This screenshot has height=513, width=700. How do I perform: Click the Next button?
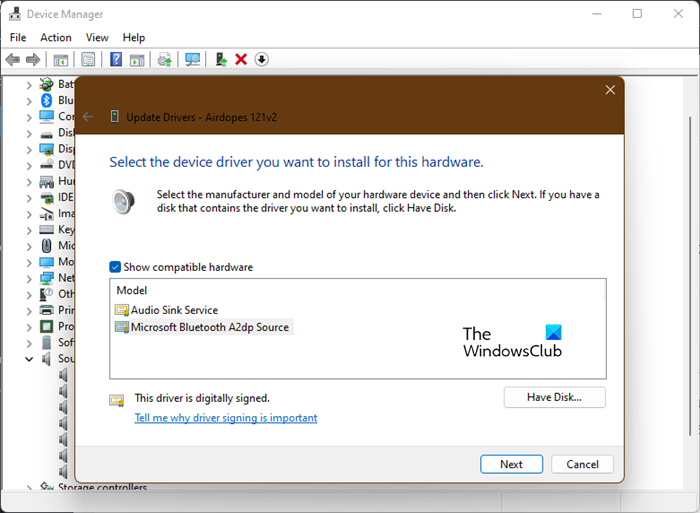click(x=511, y=464)
